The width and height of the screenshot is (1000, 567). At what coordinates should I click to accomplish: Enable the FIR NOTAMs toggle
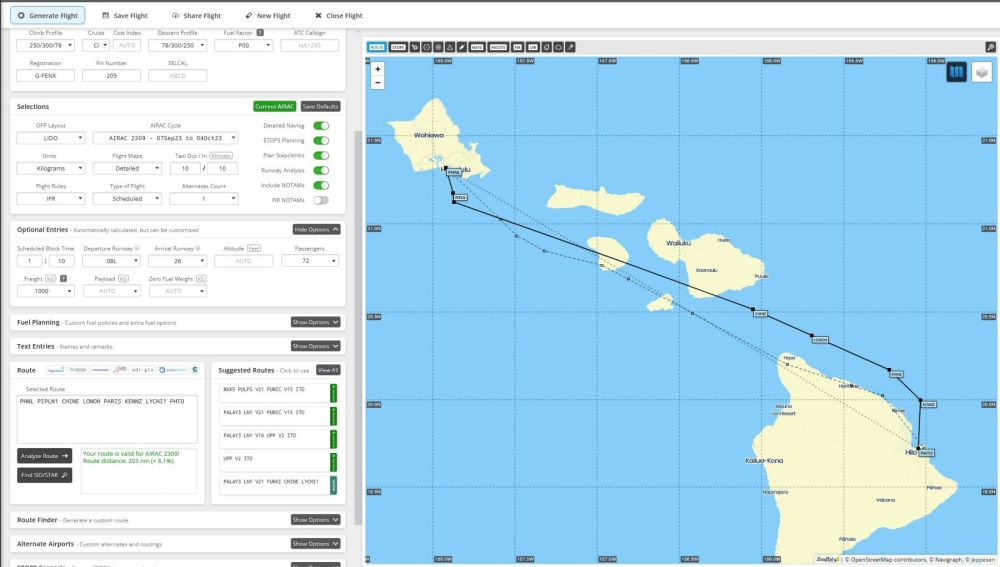[x=321, y=200]
